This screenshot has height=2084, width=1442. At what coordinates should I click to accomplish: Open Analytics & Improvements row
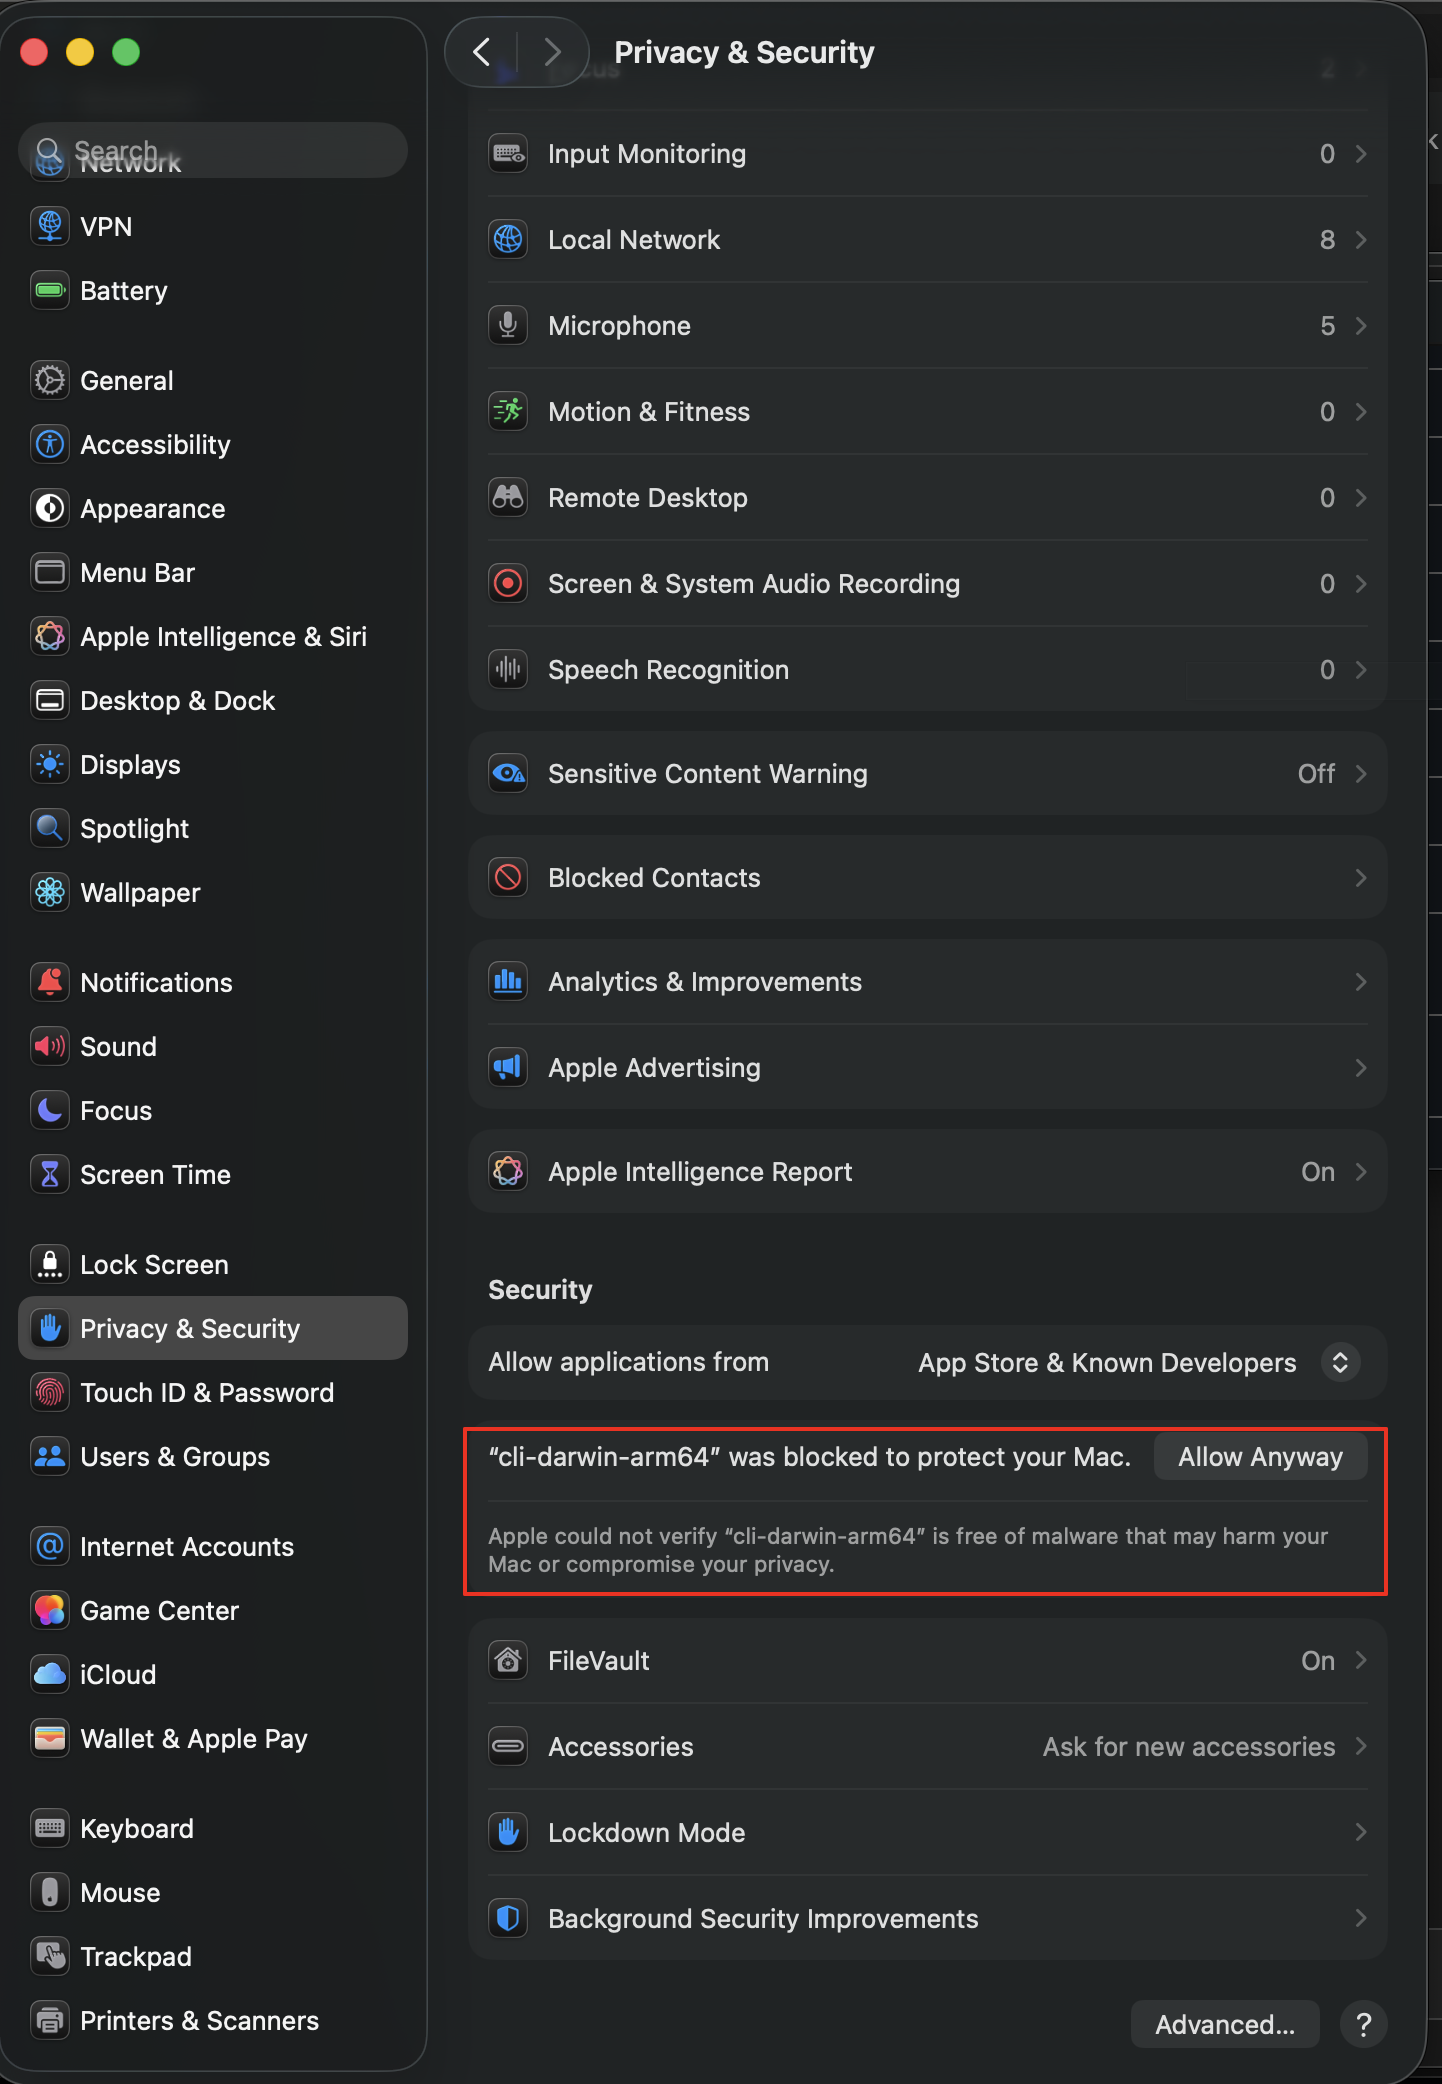[927, 982]
